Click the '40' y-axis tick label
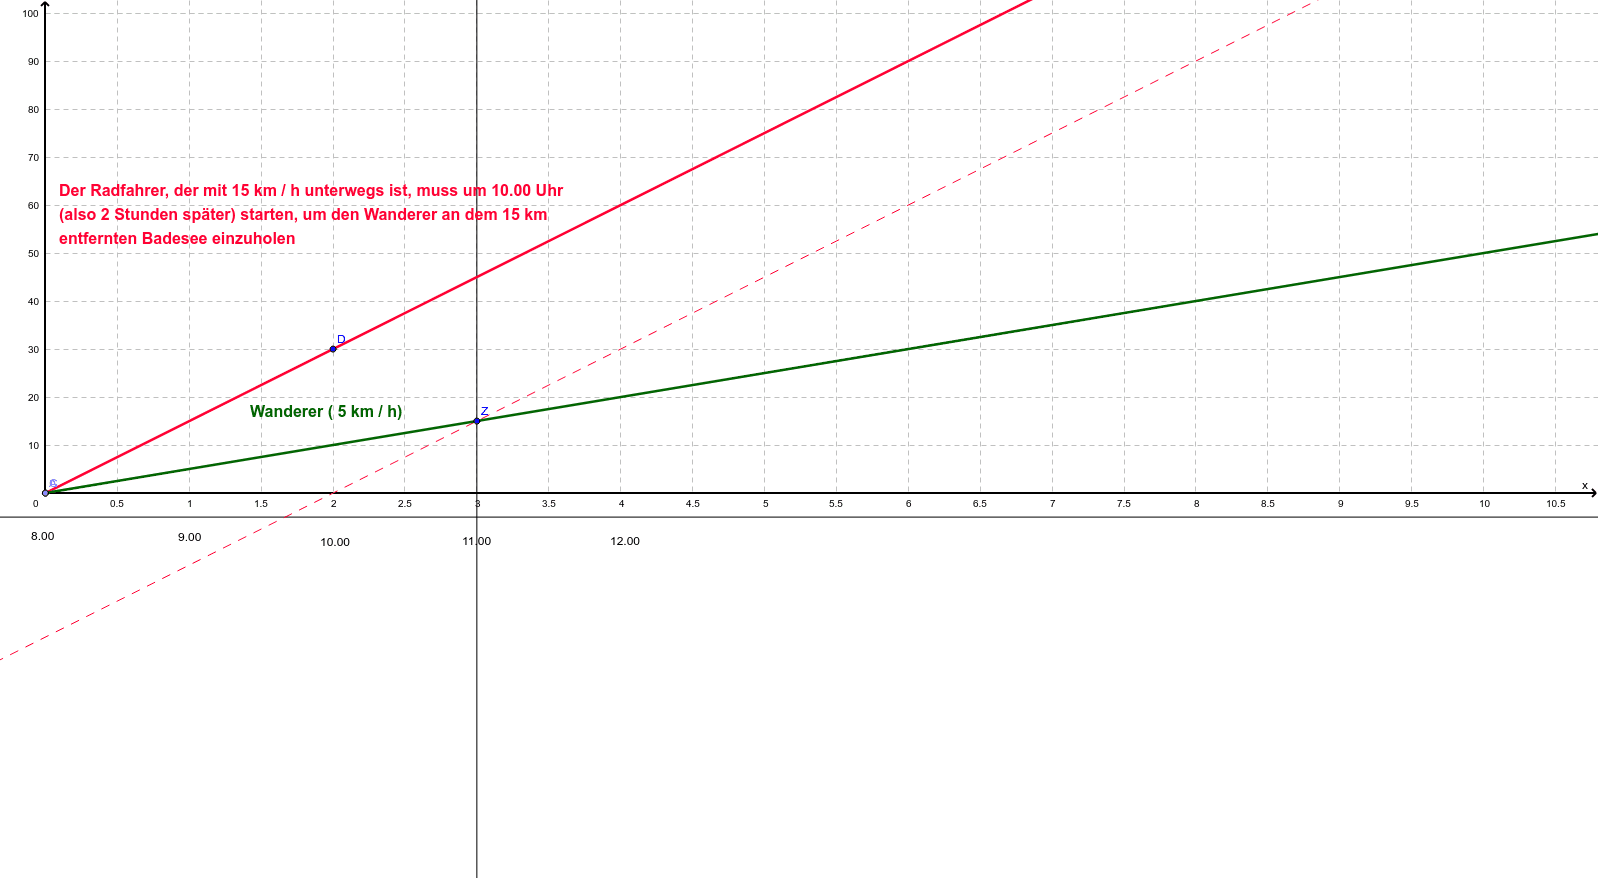This screenshot has height=880, width=1600. [34, 301]
